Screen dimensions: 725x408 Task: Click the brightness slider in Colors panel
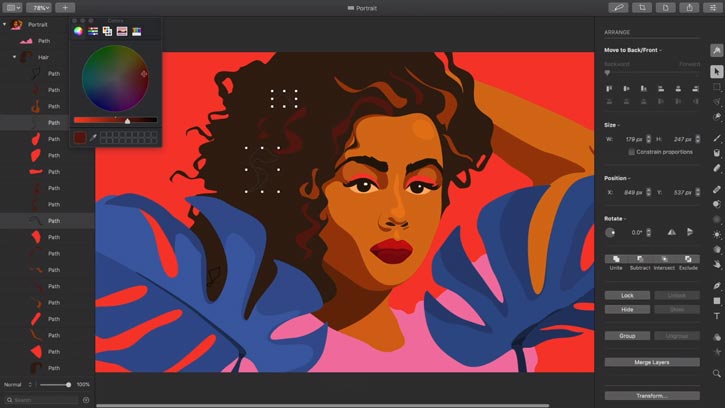(x=115, y=120)
